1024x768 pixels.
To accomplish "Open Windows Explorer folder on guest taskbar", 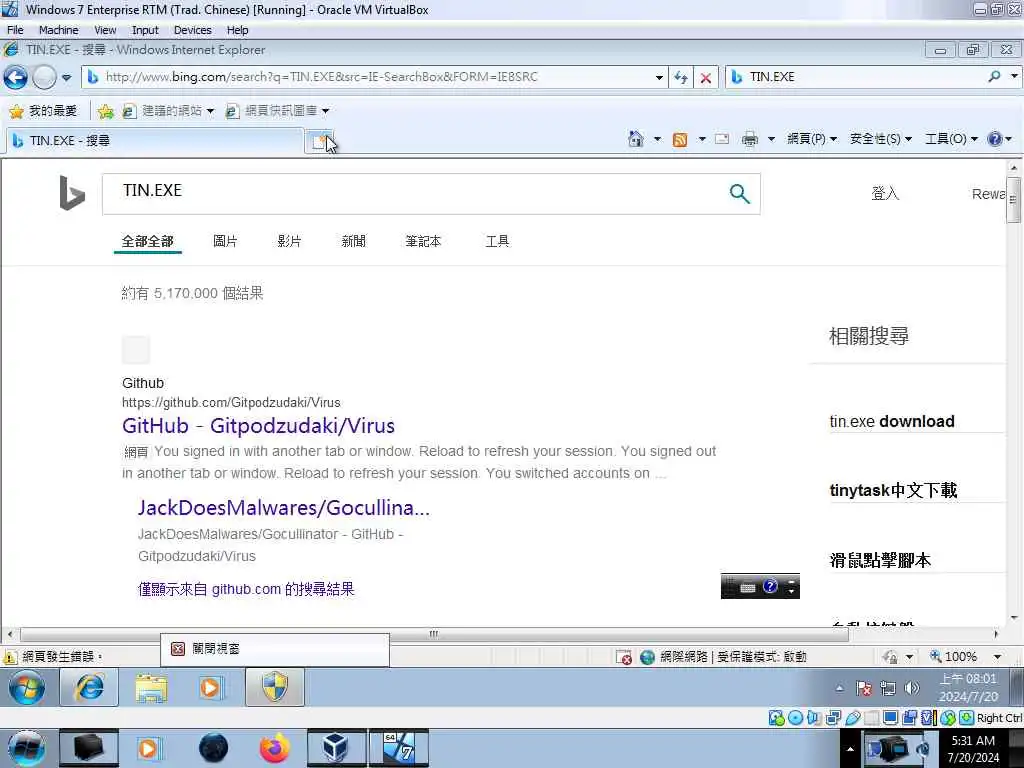I will (151, 688).
